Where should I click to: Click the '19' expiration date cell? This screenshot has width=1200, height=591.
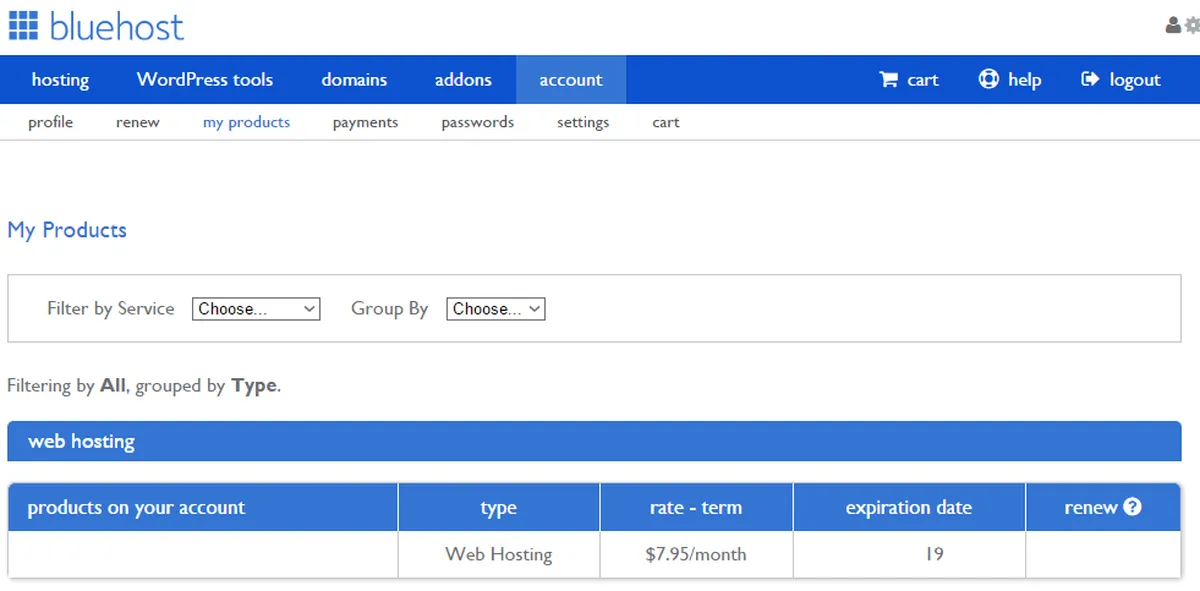pyautogui.click(x=909, y=554)
